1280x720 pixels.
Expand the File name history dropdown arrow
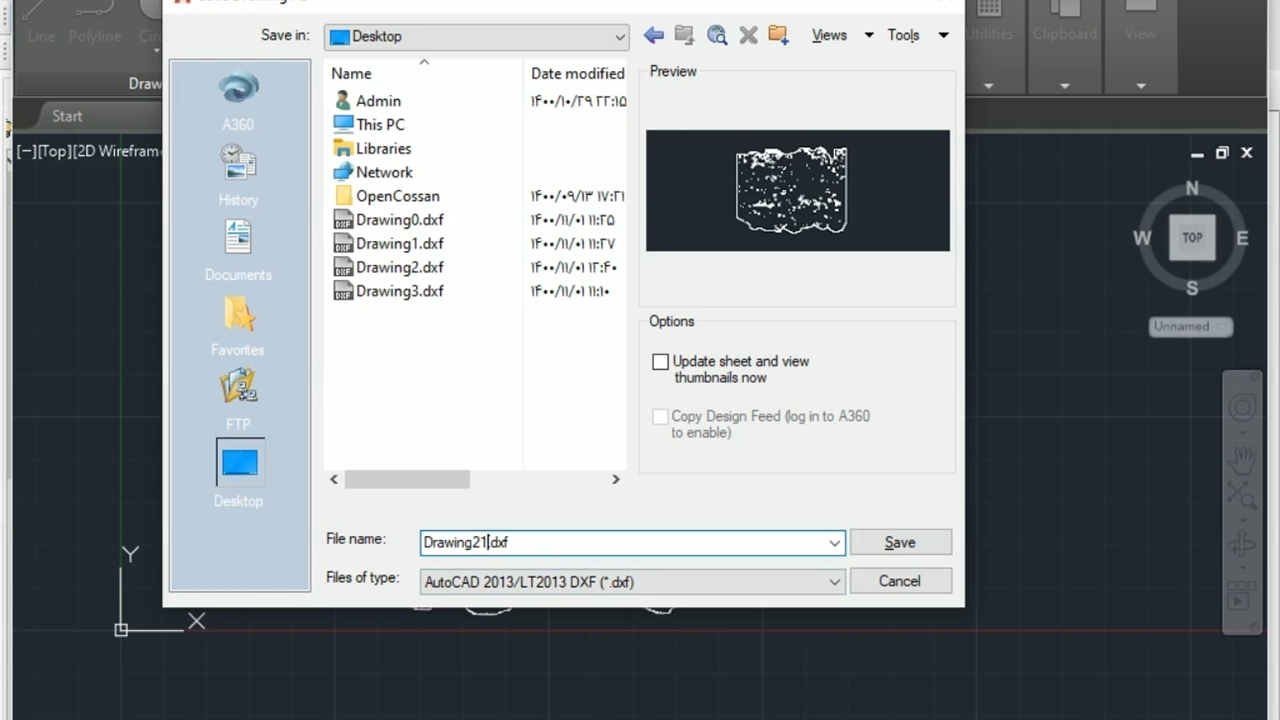tap(834, 543)
